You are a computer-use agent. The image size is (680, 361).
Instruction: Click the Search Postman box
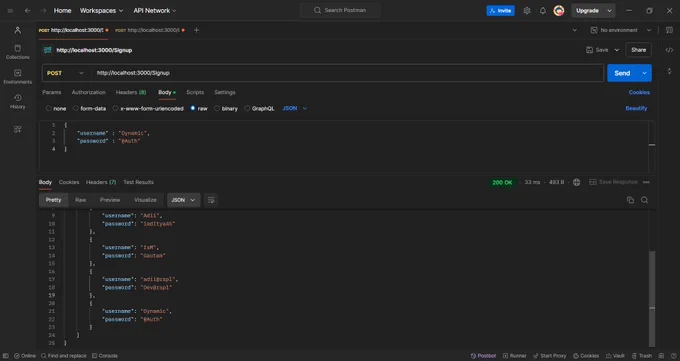pyautogui.click(x=340, y=10)
